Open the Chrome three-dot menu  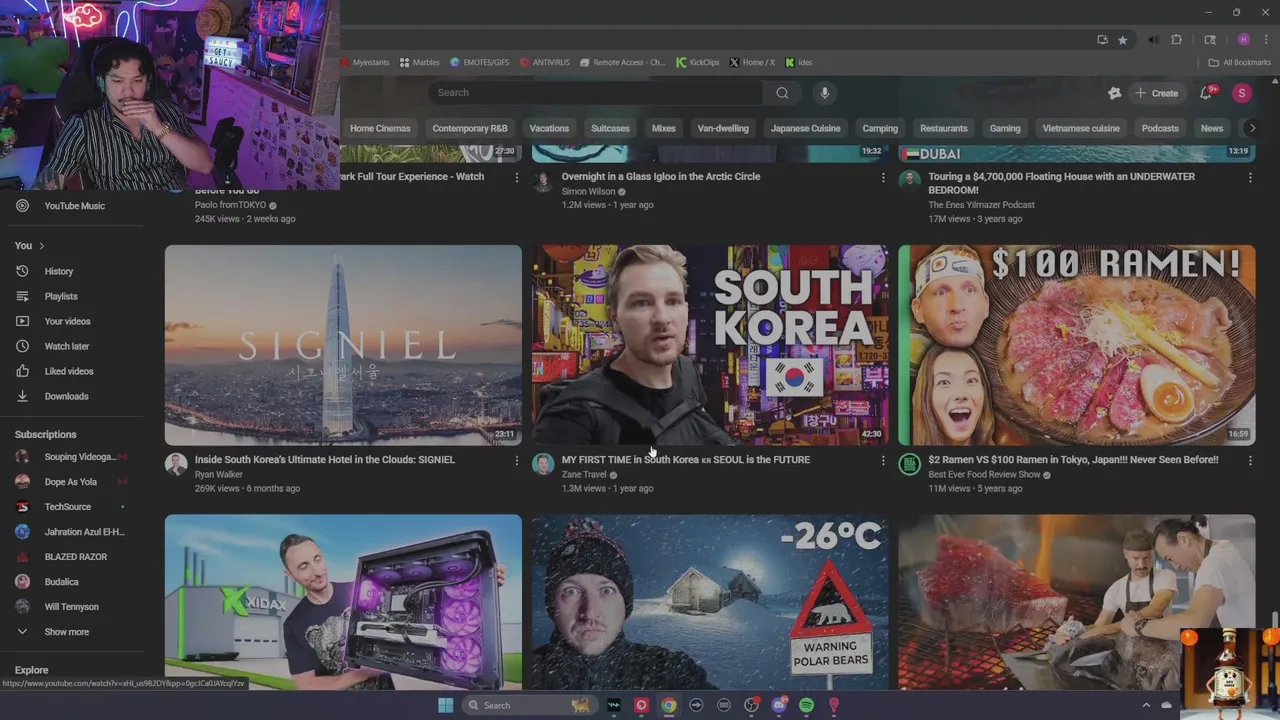1265,40
